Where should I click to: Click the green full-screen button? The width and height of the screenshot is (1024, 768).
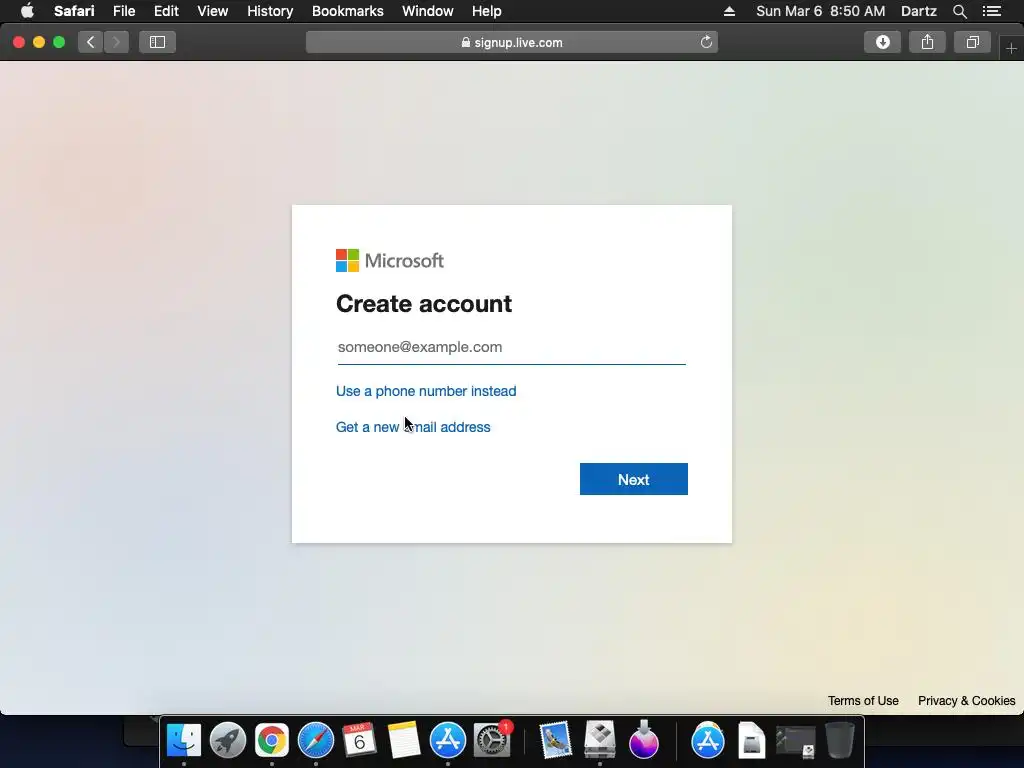[59, 42]
